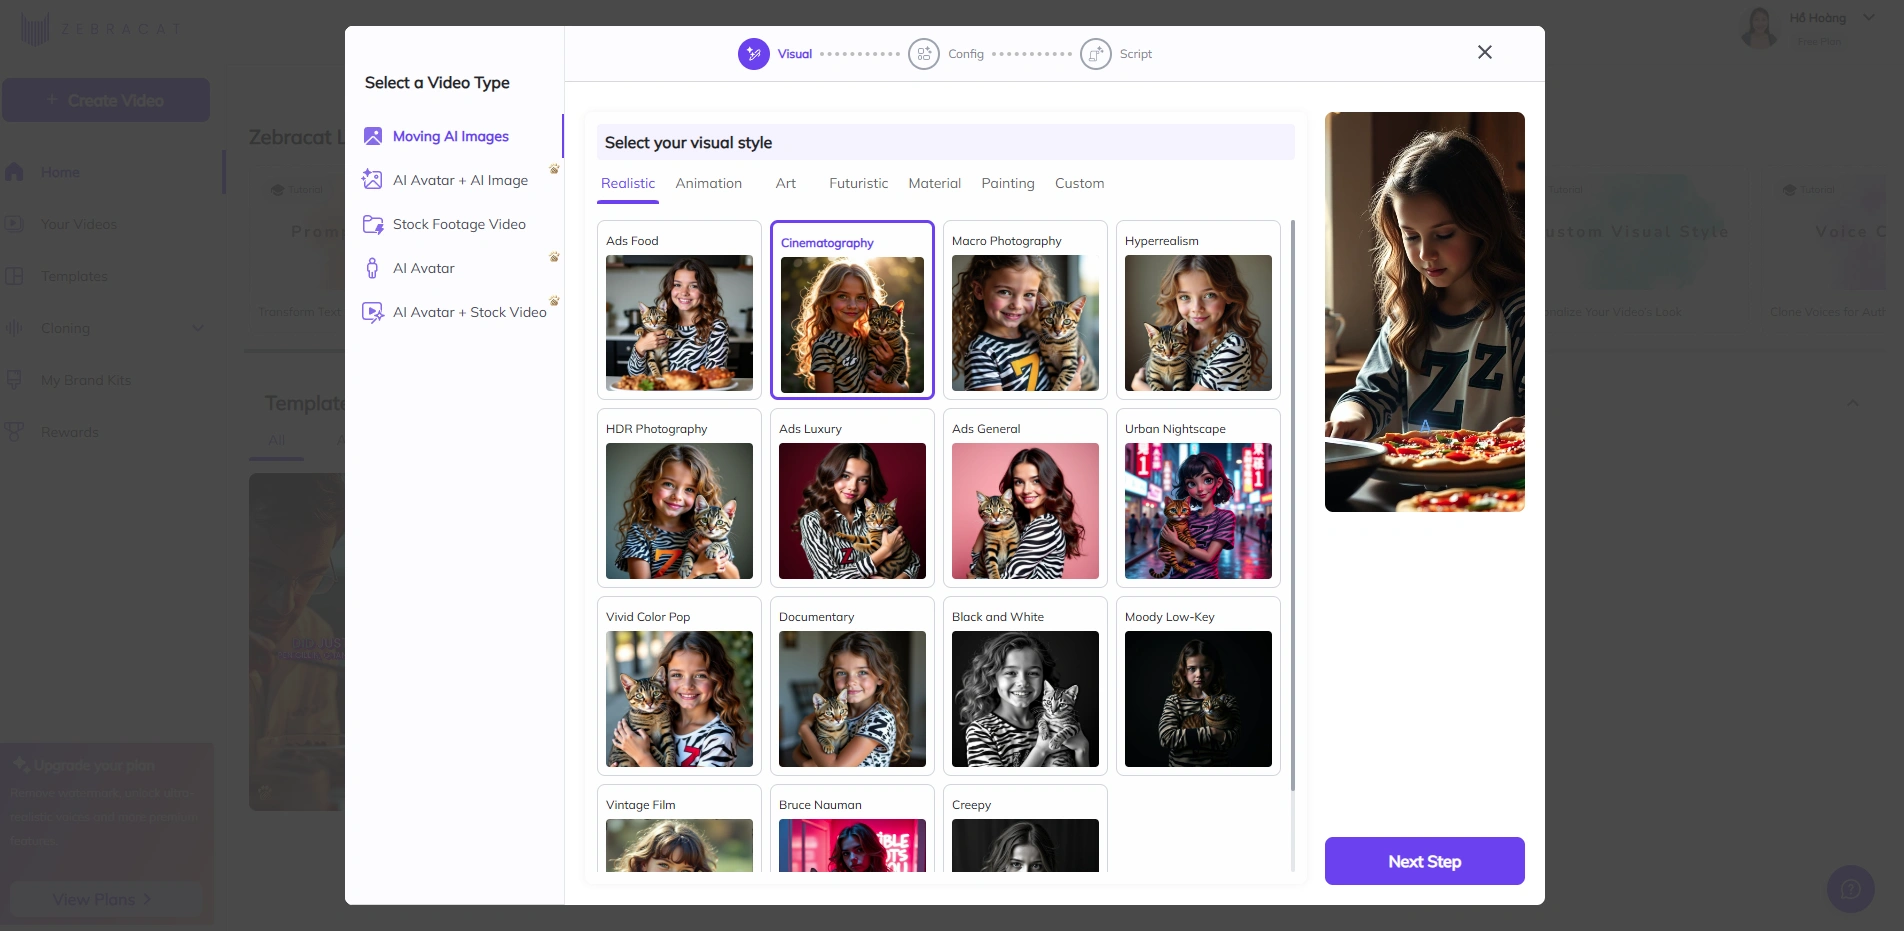
Task: Select the HDR Photography visual style
Action: (679, 498)
